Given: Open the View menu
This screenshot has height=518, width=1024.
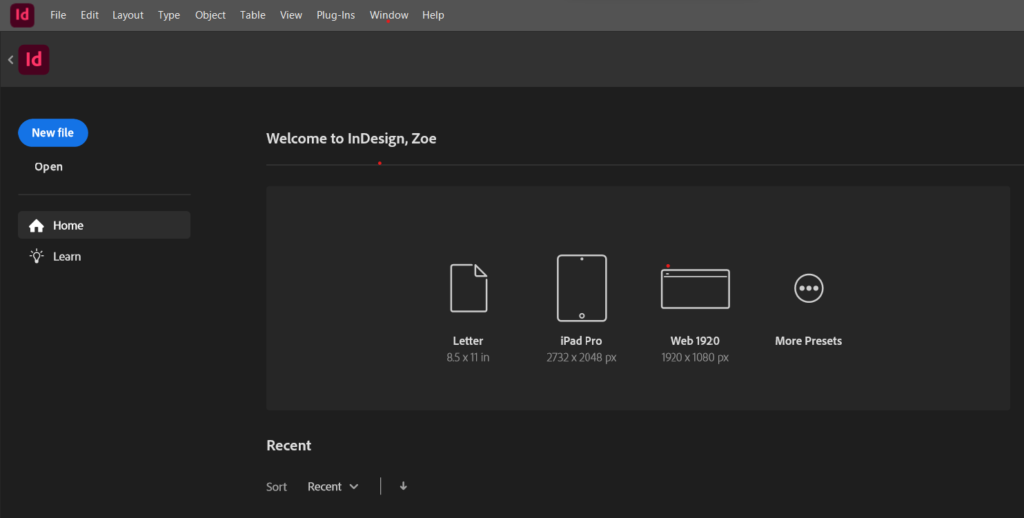Looking at the screenshot, I should [x=291, y=15].
